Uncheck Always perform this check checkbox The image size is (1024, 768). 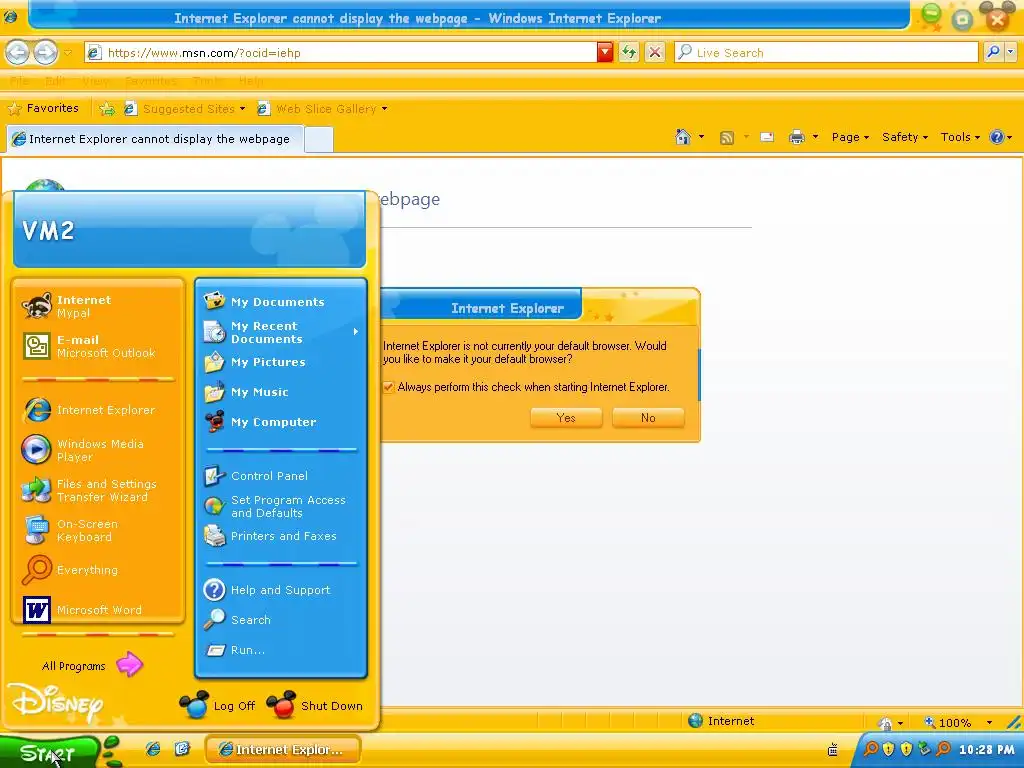coord(389,387)
